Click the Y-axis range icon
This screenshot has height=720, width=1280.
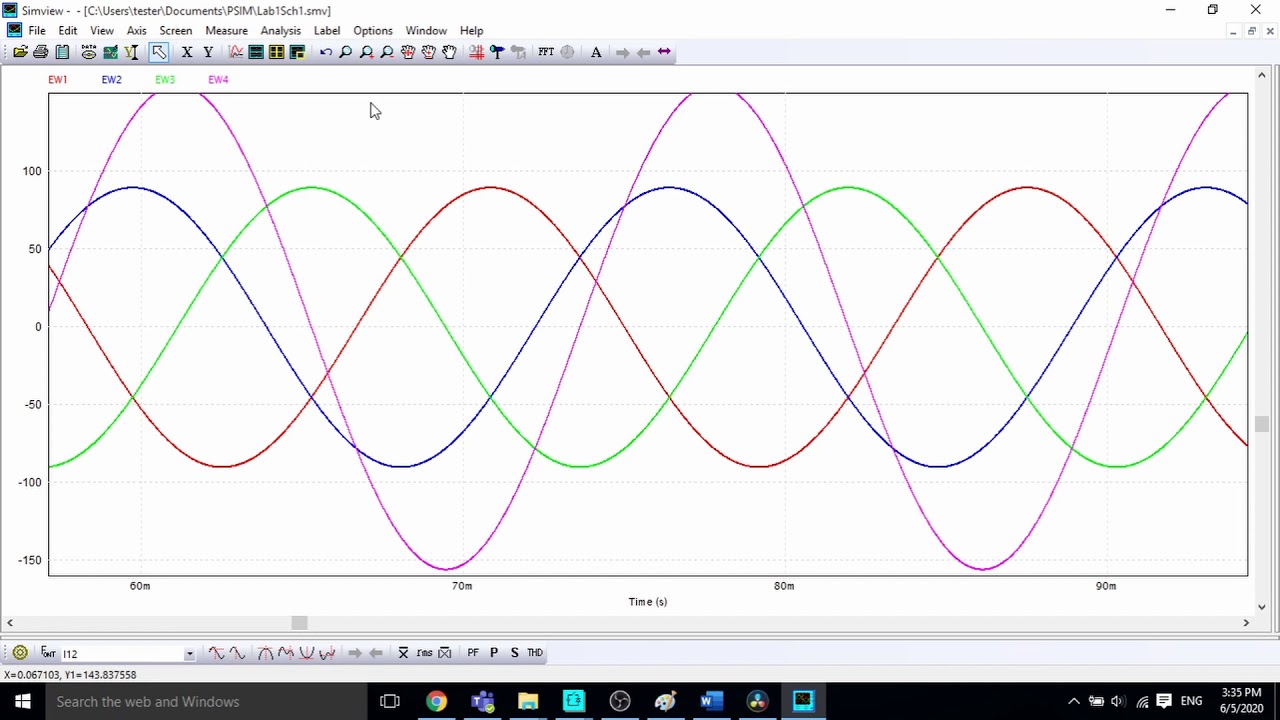pyautogui.click(x=131, y=52)
